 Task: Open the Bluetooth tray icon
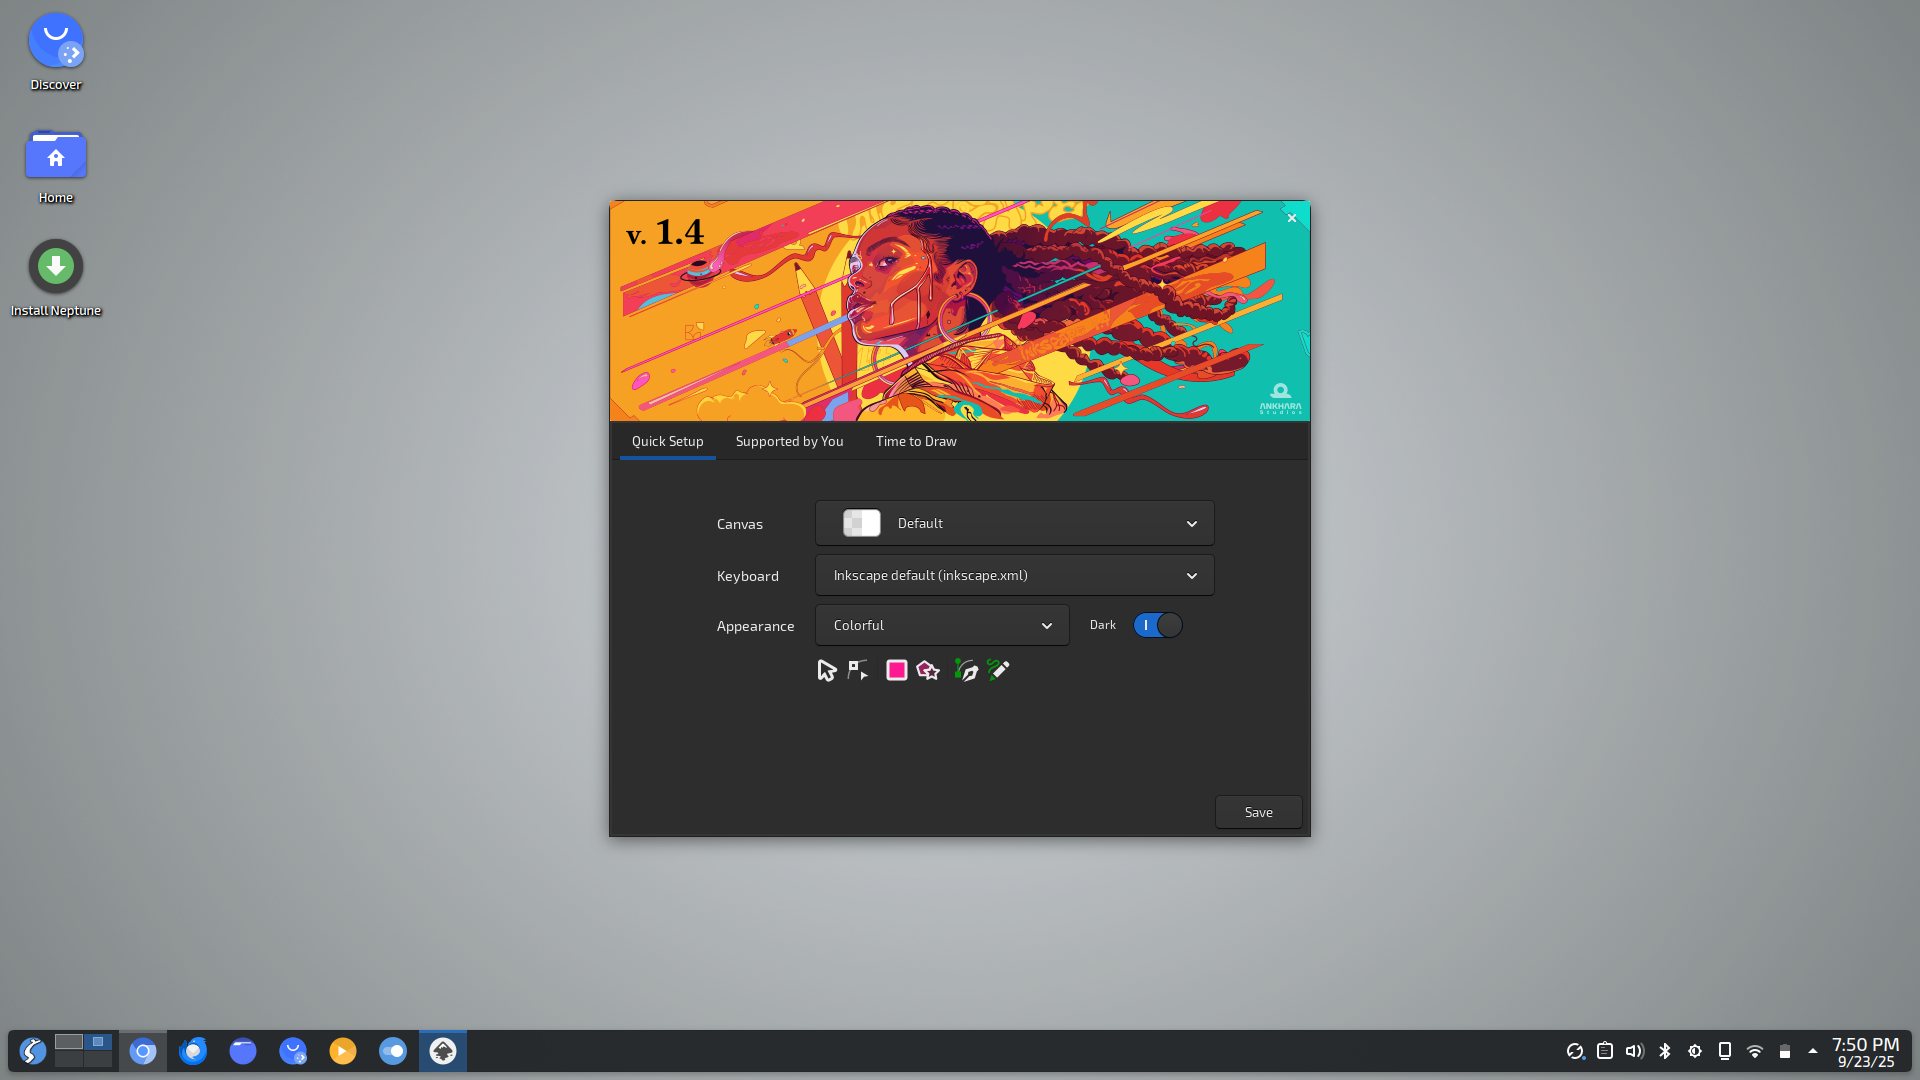click(x=1665, y=1051)
